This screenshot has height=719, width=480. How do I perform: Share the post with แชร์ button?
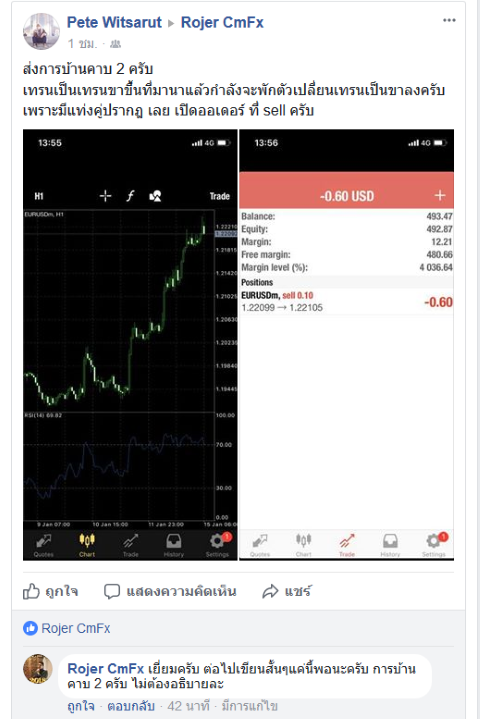point(287,592)
